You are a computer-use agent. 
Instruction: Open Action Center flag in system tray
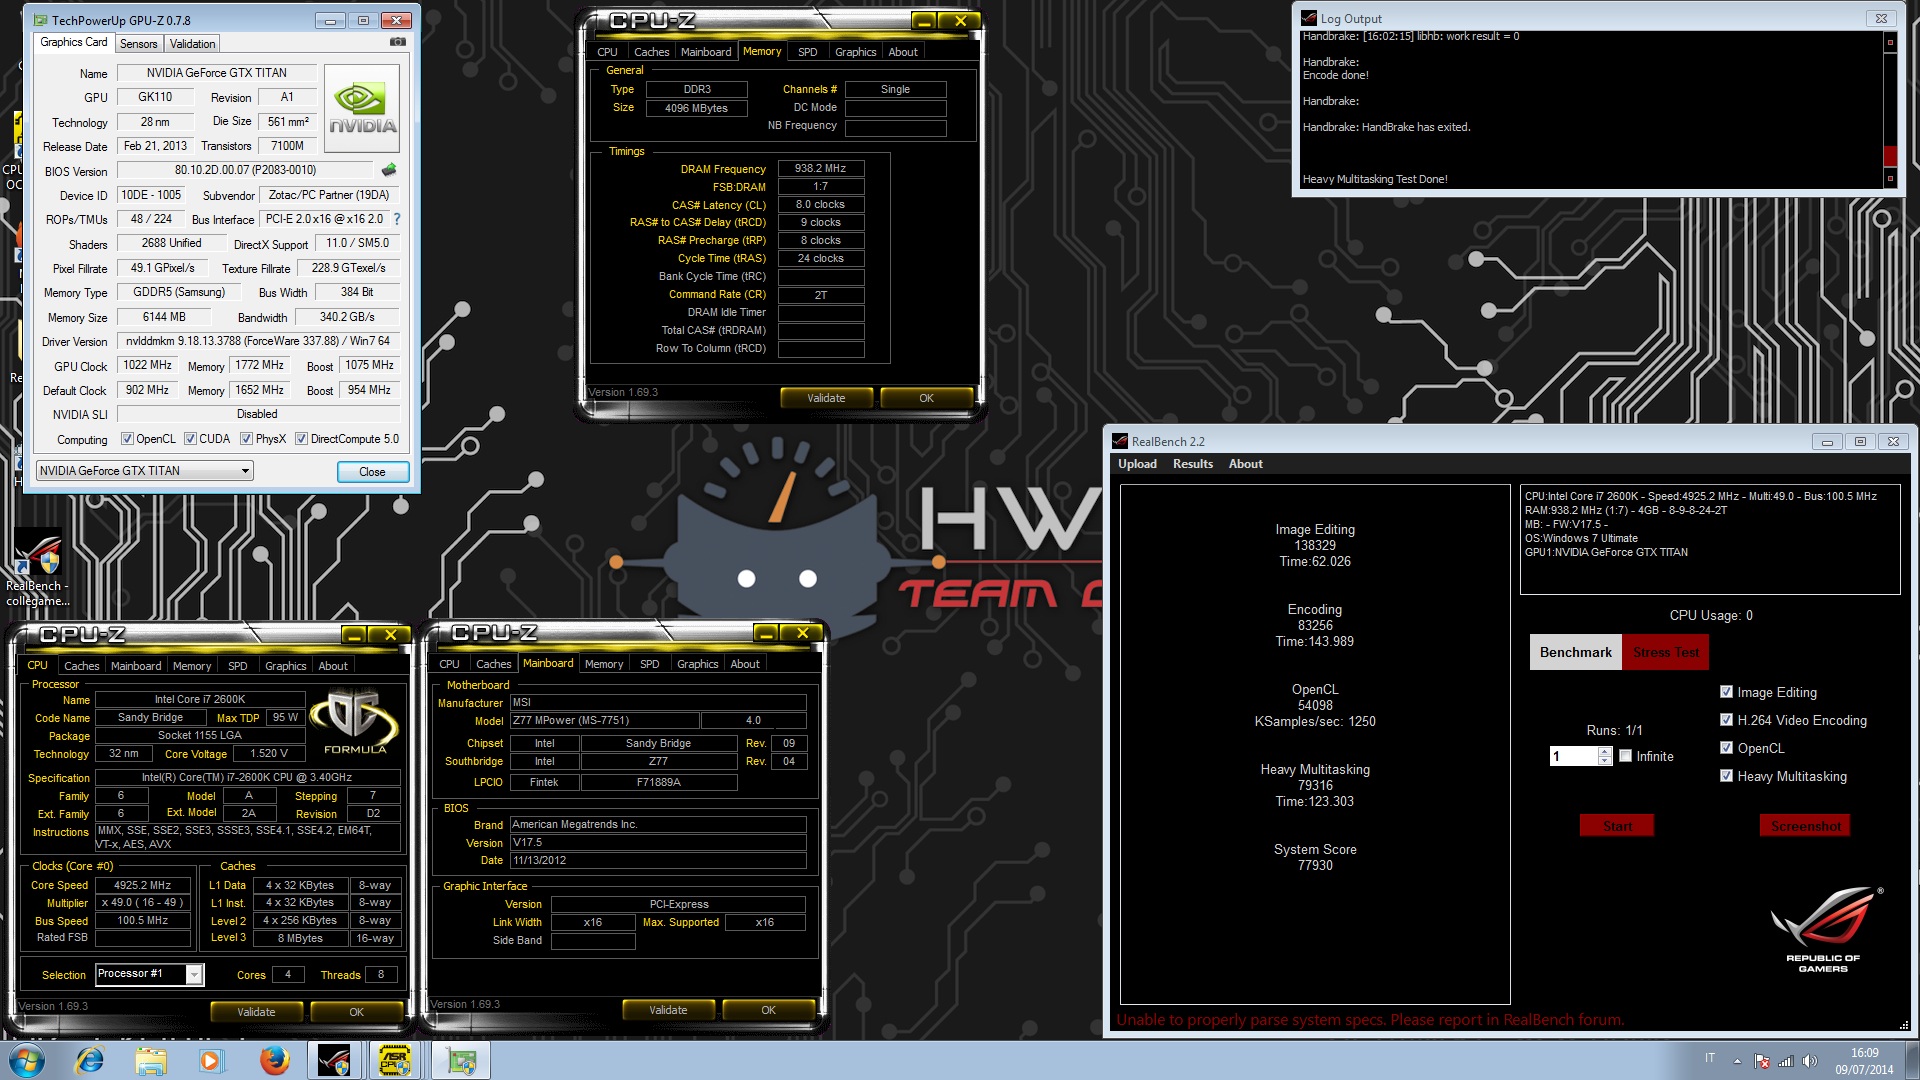pyautogui.click(x=1762, y=1061)
